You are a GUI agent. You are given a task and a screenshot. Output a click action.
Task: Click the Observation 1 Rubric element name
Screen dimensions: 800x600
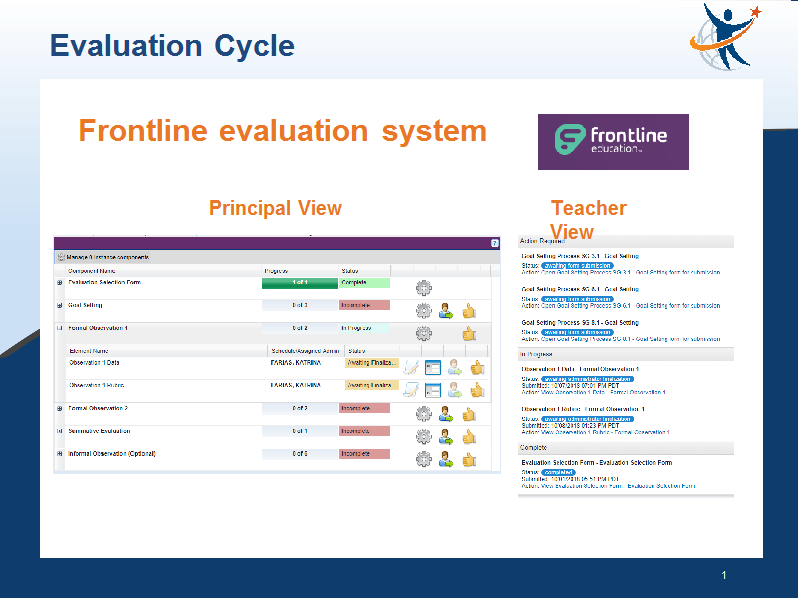tap(97, 385)
